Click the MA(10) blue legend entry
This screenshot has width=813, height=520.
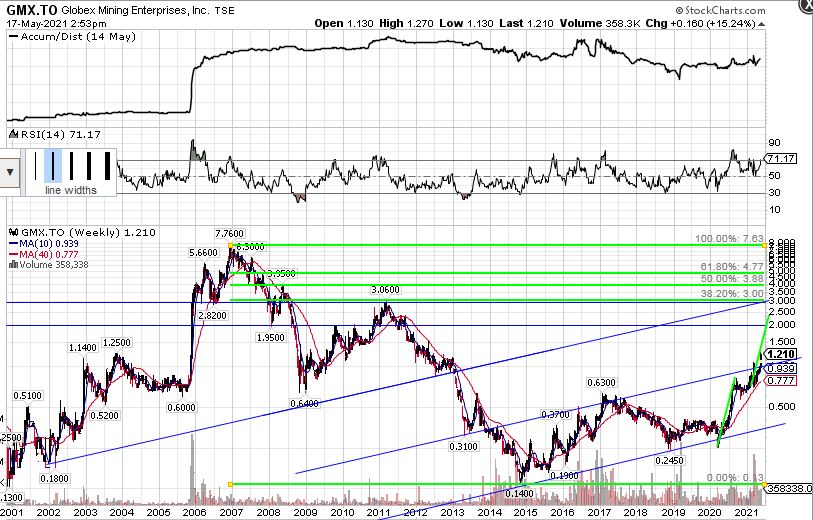coord(42,241)
